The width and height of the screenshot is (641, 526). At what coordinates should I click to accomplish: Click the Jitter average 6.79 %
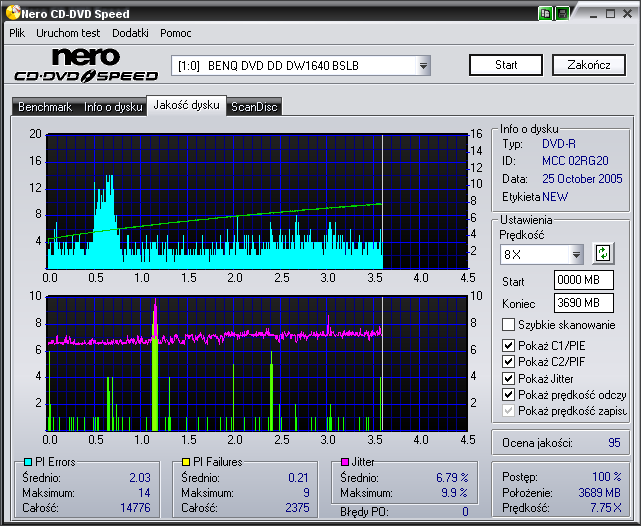[x=452, y=477]
